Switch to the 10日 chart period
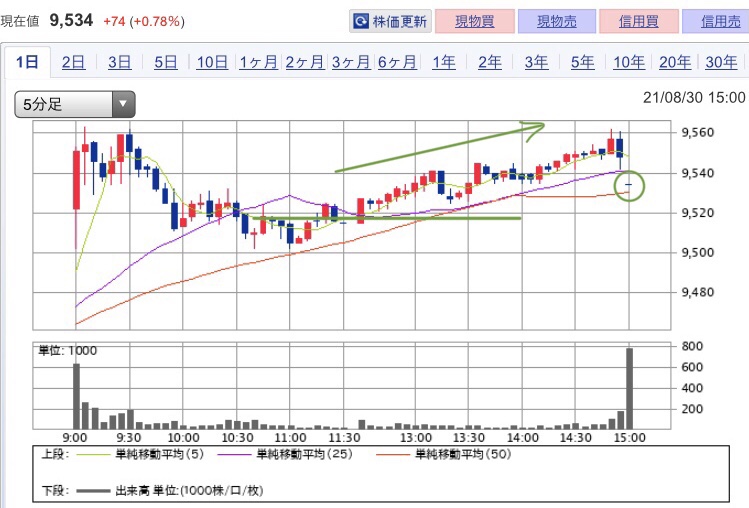749x508 pixels. (212, 62)
